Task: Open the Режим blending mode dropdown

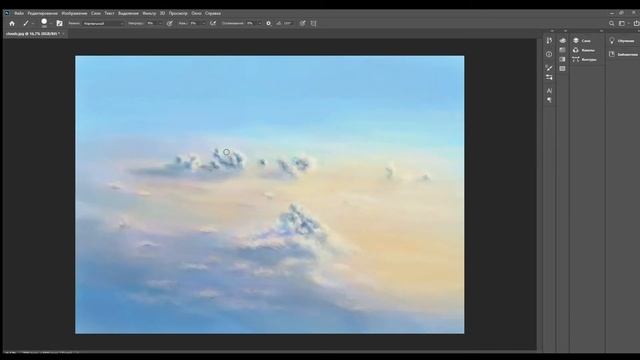Action: pyautogui.click(x=103, y=23)
